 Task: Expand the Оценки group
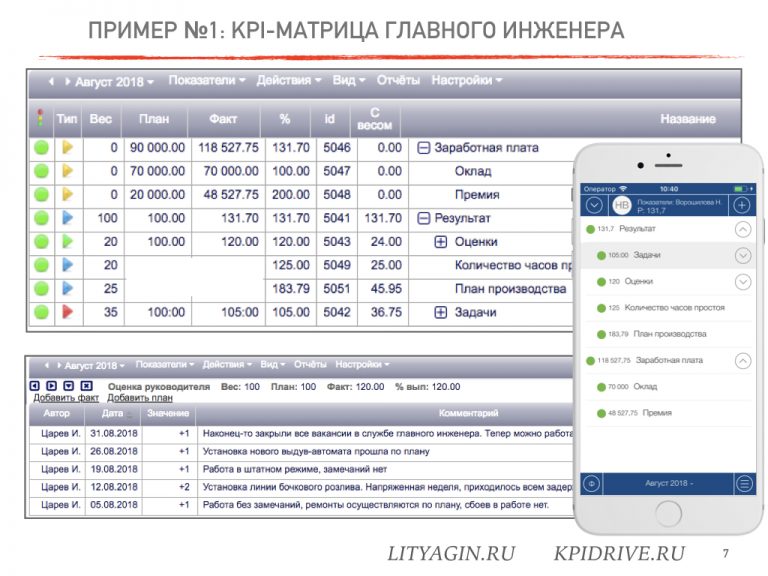coord(441,242)
